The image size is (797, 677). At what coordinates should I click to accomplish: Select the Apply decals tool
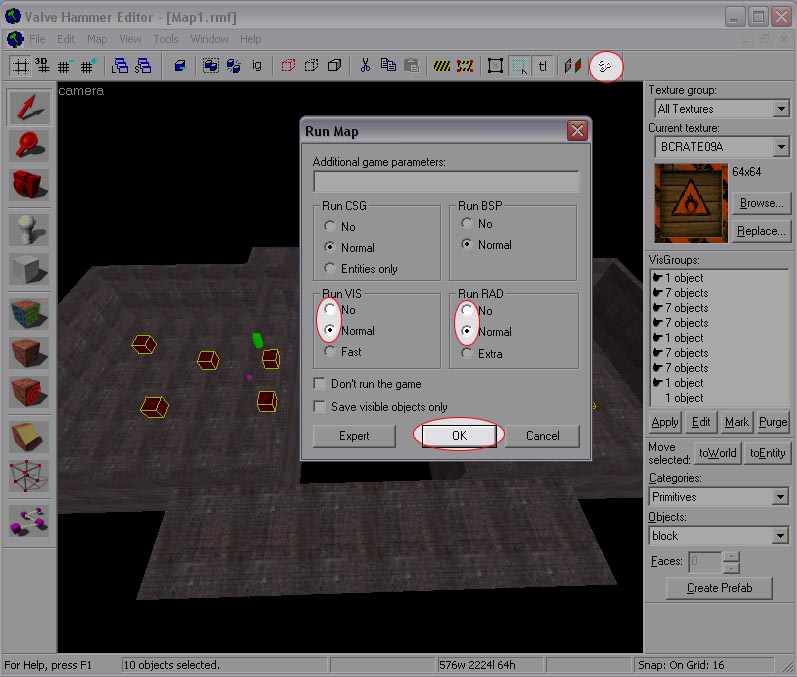point(29,391)
